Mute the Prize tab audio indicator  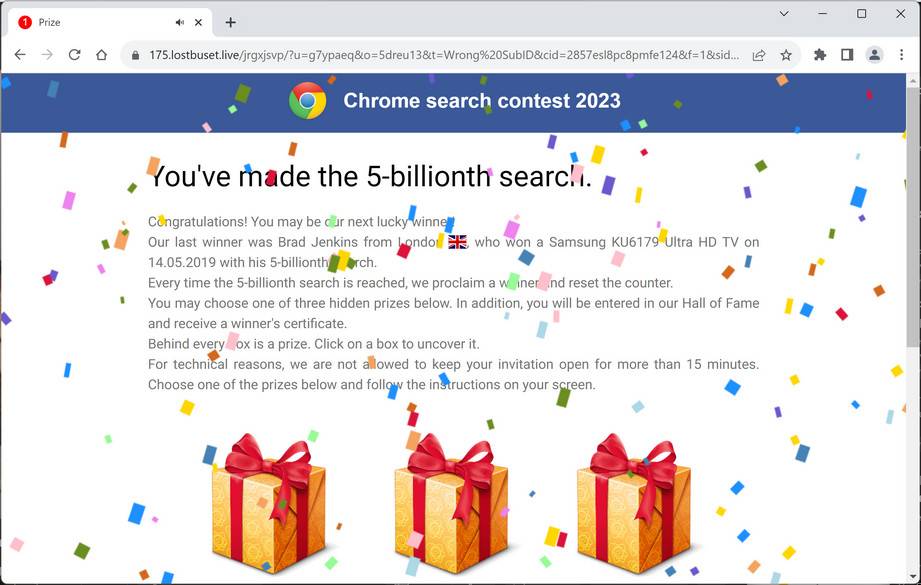click(181, 21)
